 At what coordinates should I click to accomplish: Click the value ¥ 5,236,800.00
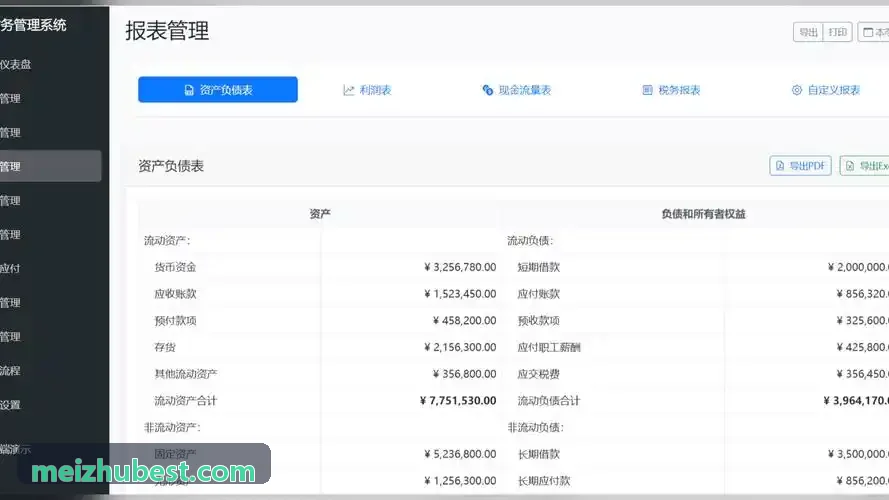click(x=460, y=454)
